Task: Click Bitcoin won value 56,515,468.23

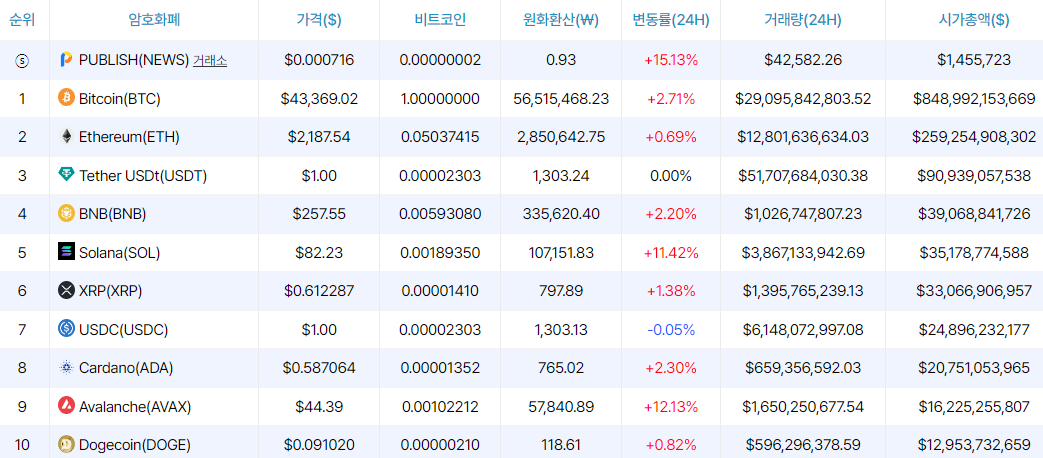Action: coord(561,99)
